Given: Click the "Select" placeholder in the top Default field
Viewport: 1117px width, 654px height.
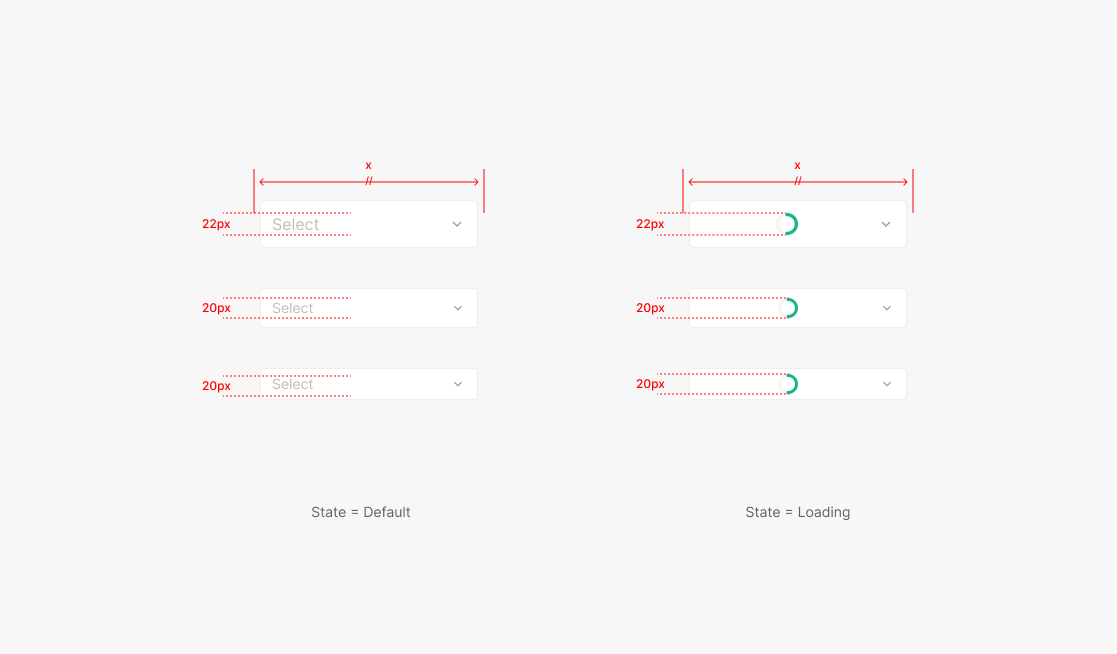Looking at the screenshot, I should [x=295, y=225].
